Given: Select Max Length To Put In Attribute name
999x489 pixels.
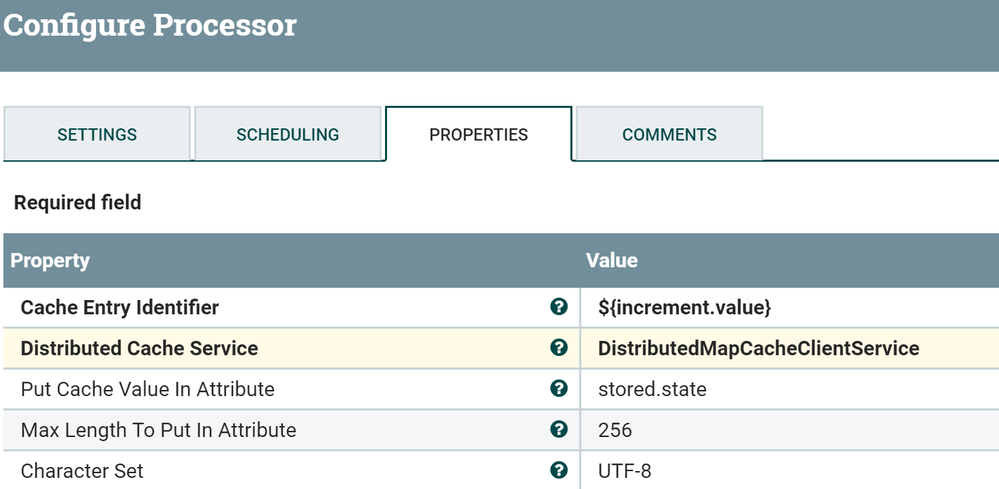Looking at the screenshot, I should tap(158, 430).
